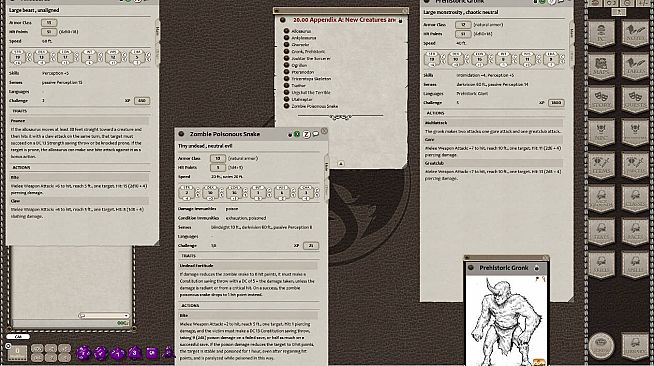This screenshot has width=654, height=366.
Task: Pick the purple d12 die
Action: click(x=100, y=353)
